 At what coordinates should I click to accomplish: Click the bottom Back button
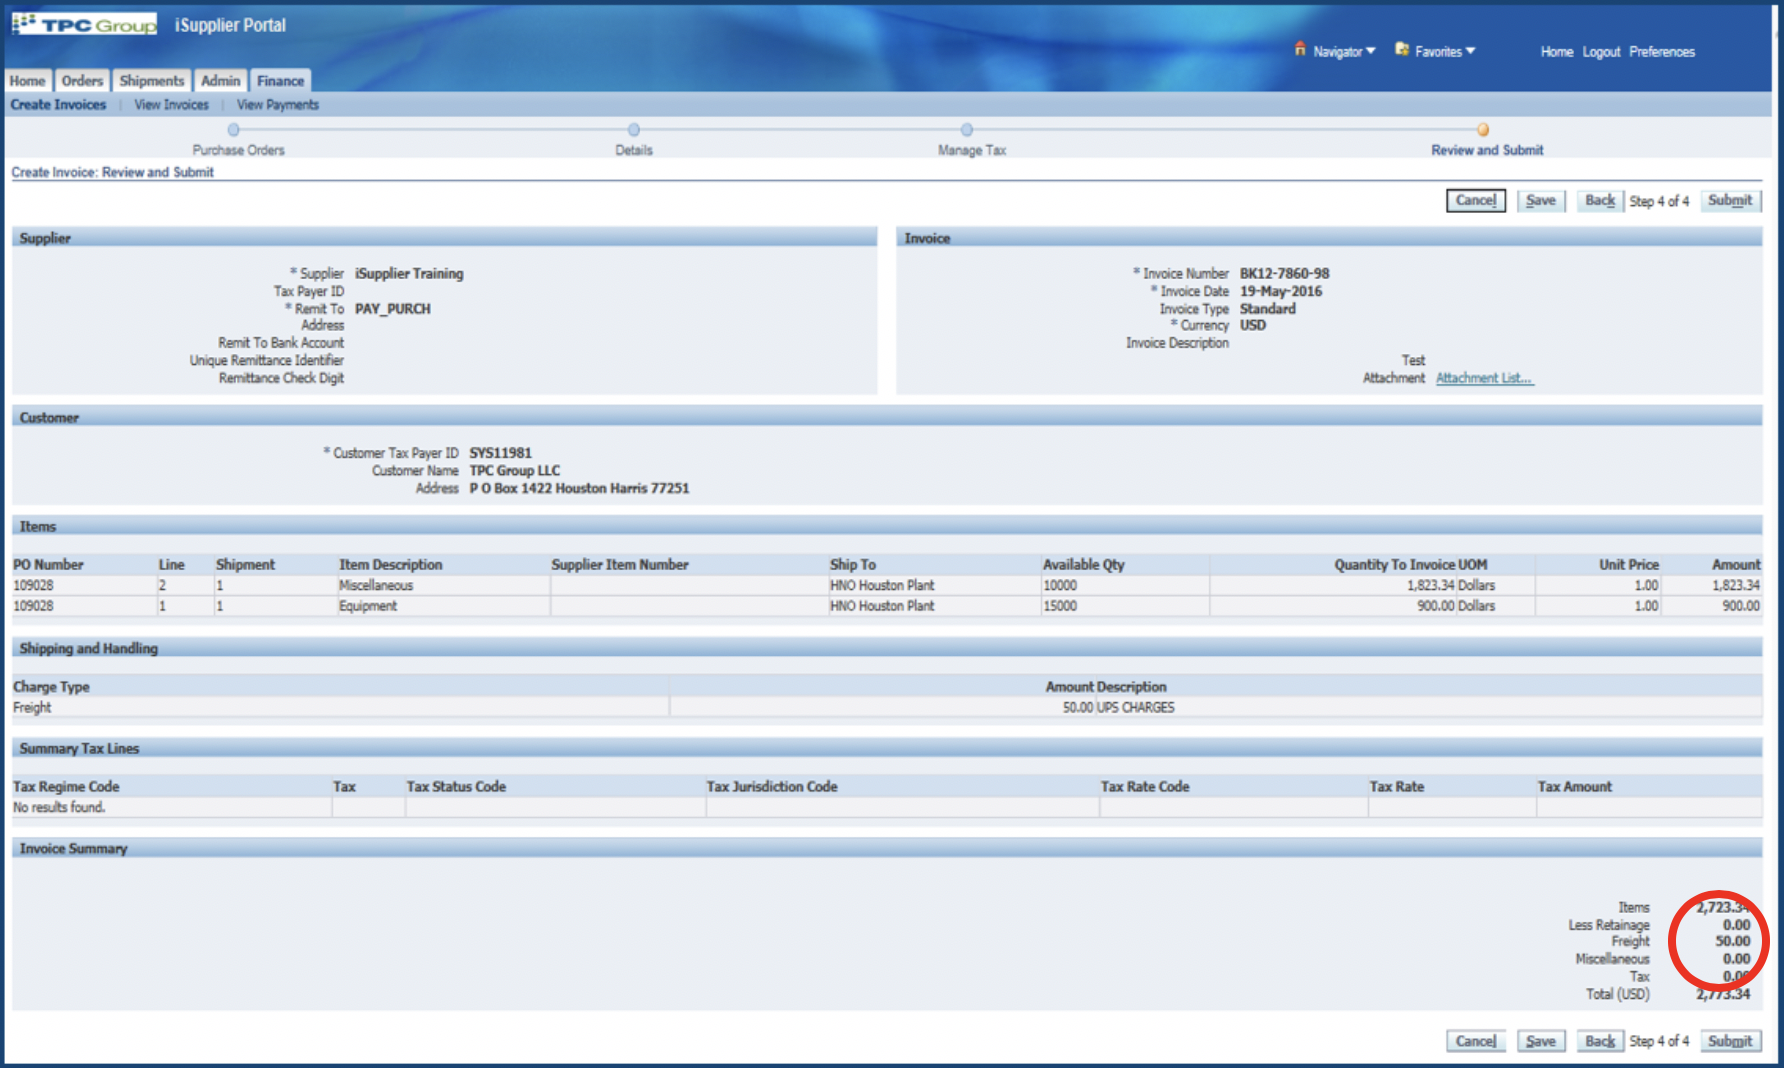(x=1600, y=1041)
